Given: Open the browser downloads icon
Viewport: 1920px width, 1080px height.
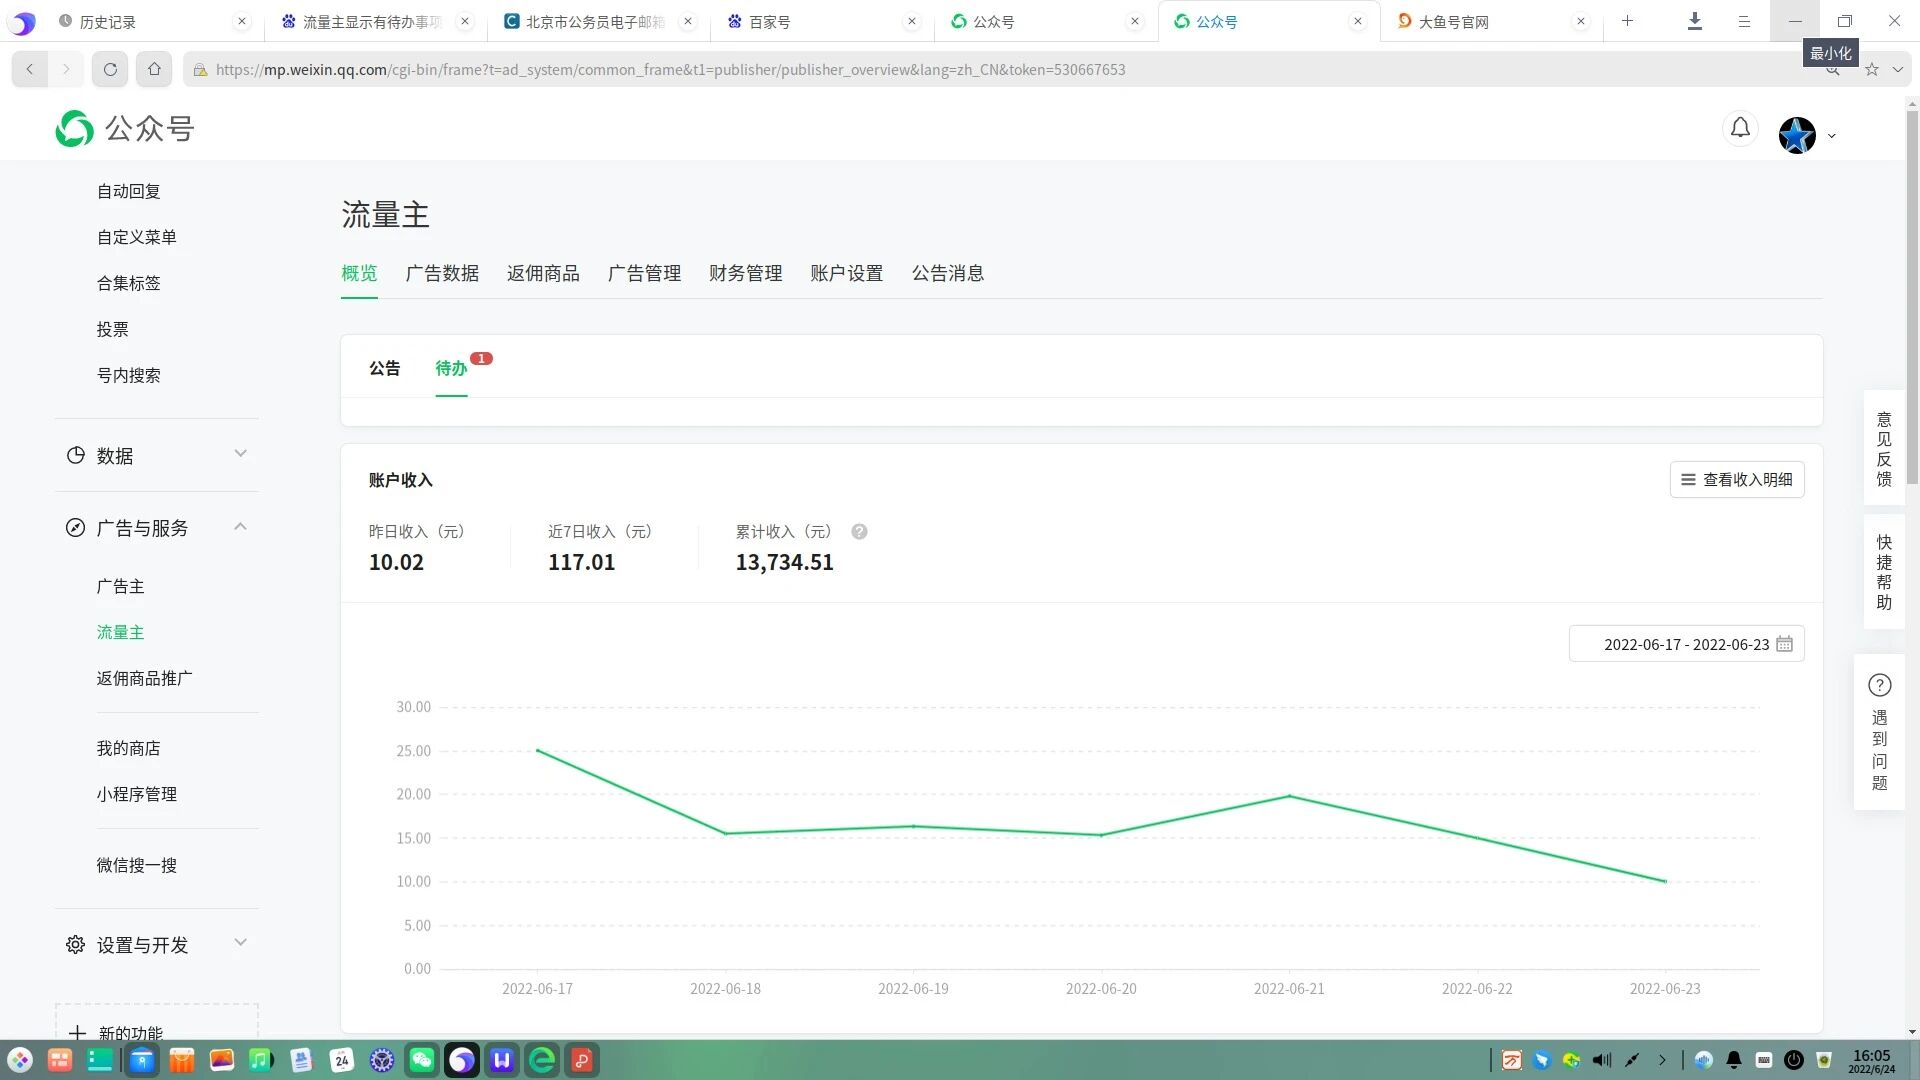Looking at the screenshot, I should [x=1694, y=21].
